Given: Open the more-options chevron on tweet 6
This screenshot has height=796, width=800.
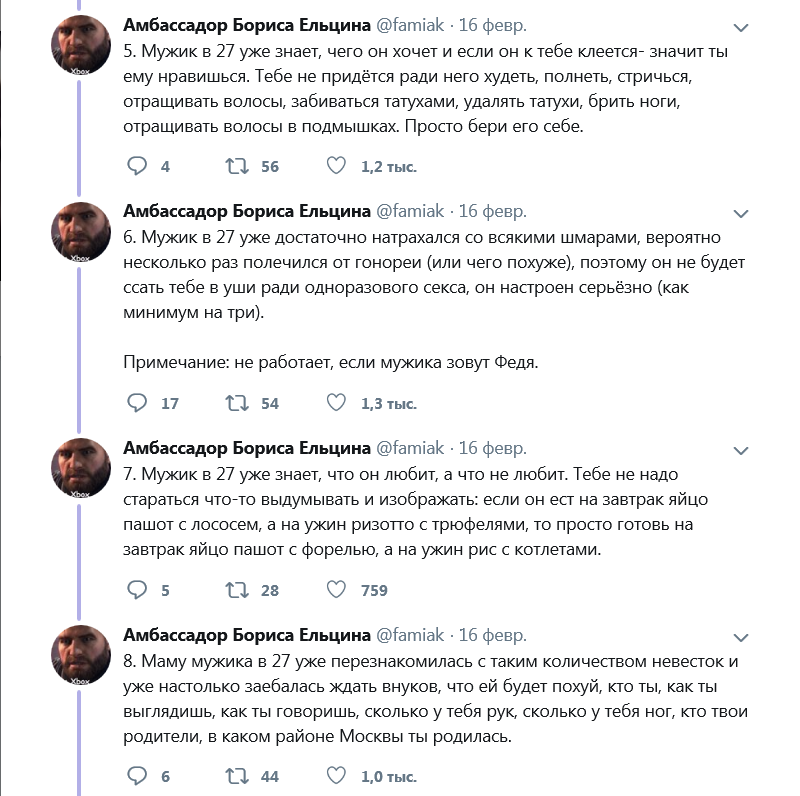Looking at the screenshot, I should point(741,214).
